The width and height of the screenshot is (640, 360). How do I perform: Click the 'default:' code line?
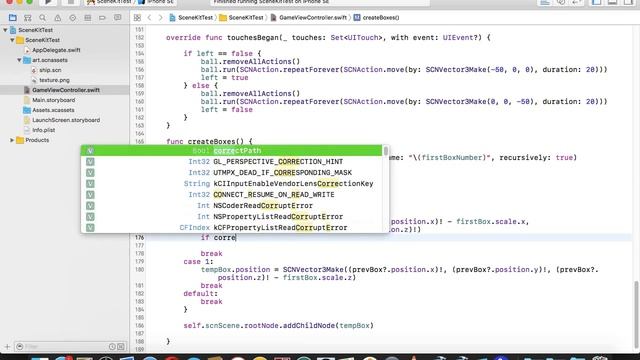tap(200, 293)
